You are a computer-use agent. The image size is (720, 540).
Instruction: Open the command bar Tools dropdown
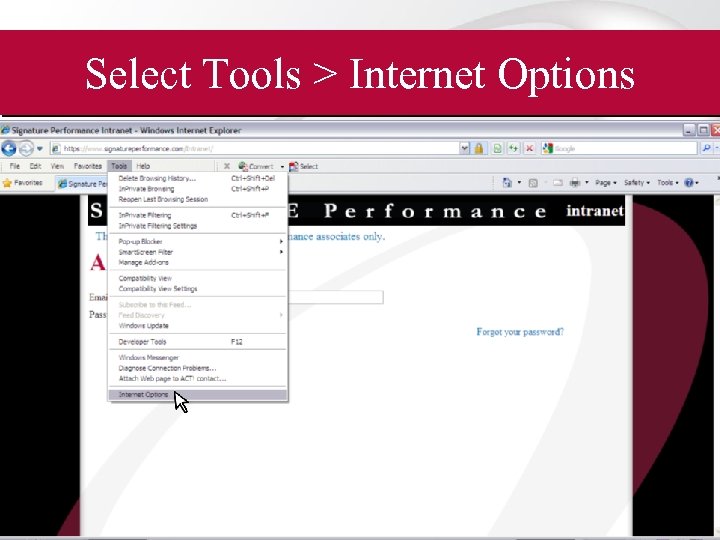pyautogui.click(x=668, y=183)
